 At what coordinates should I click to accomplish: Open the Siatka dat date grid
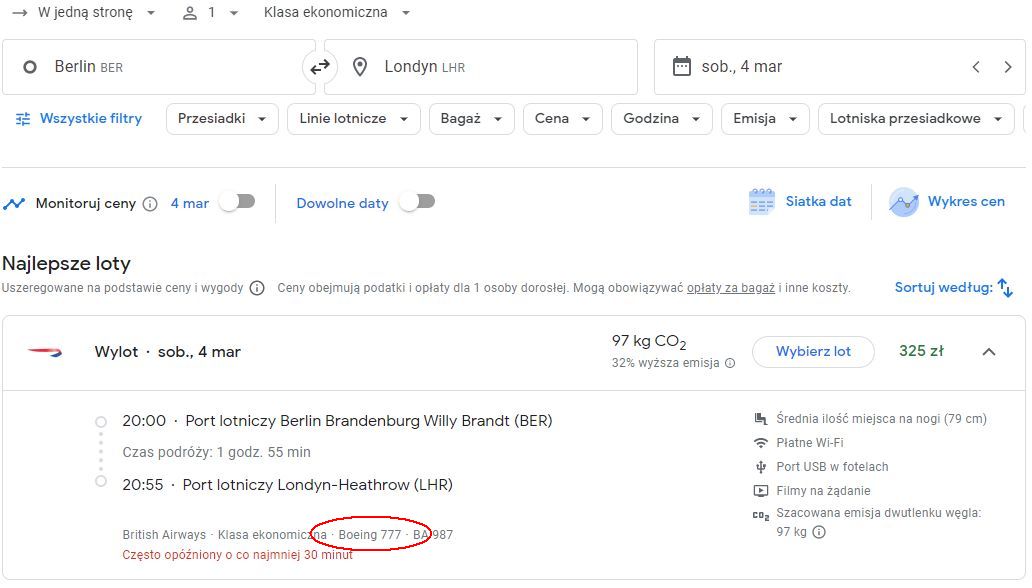[800, 201]
